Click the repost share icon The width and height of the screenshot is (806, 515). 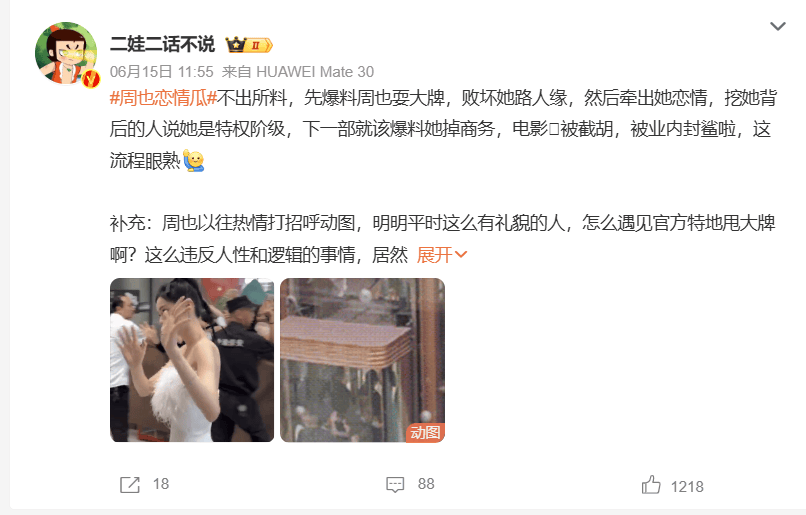[130, 485]
